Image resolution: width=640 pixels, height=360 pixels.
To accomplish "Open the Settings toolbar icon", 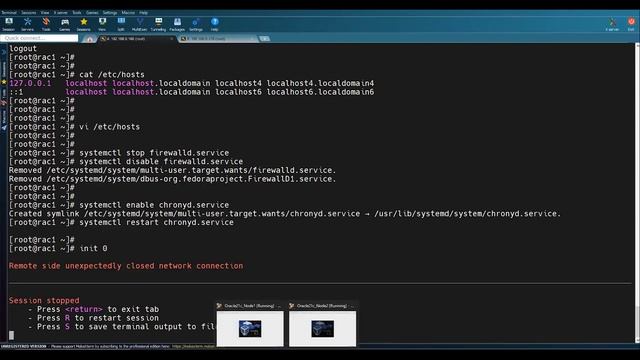I will 196,24.
